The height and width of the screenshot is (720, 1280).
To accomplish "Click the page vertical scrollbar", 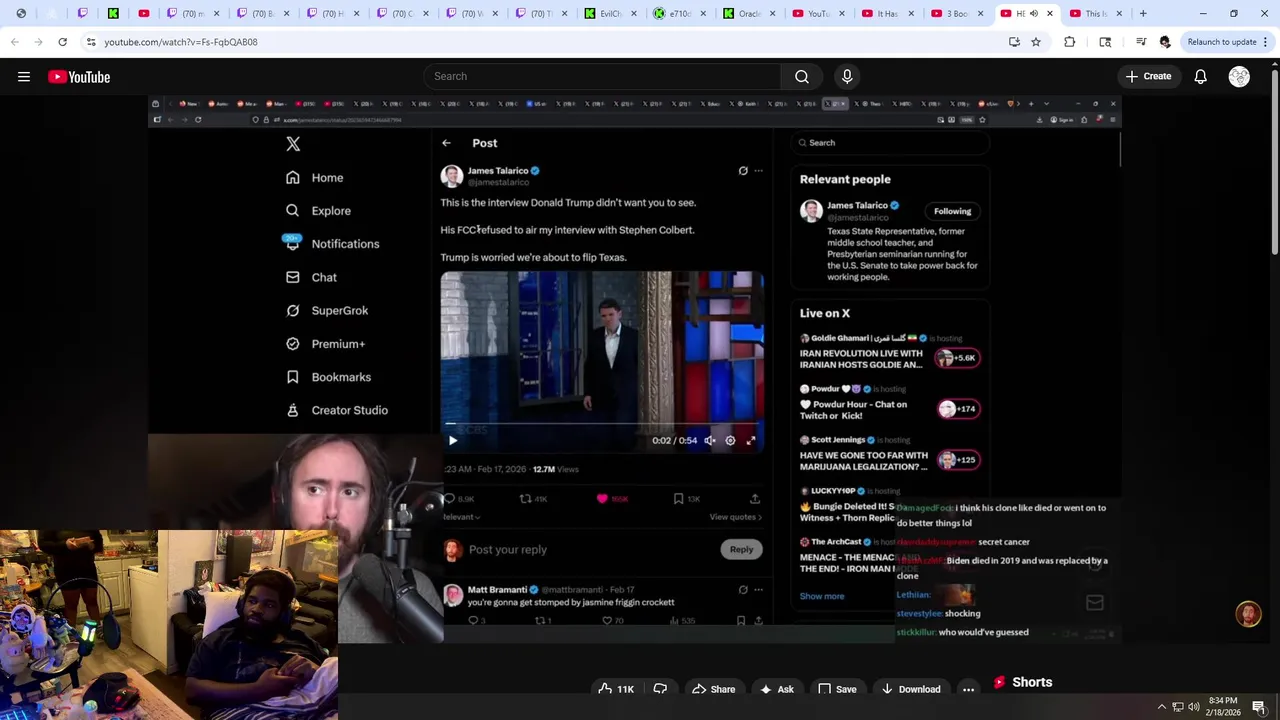I will point(1274,160).
